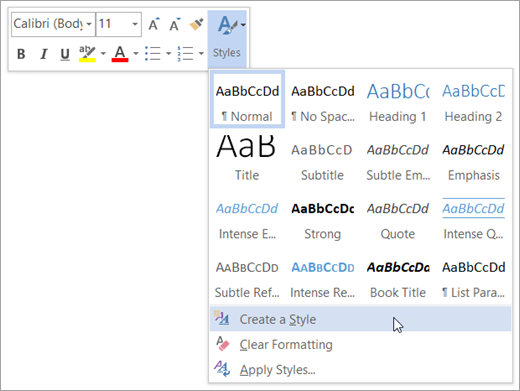Click the numbered list icon
The image size is (520, 391).
pyautogui.click(x=185, y=54)
